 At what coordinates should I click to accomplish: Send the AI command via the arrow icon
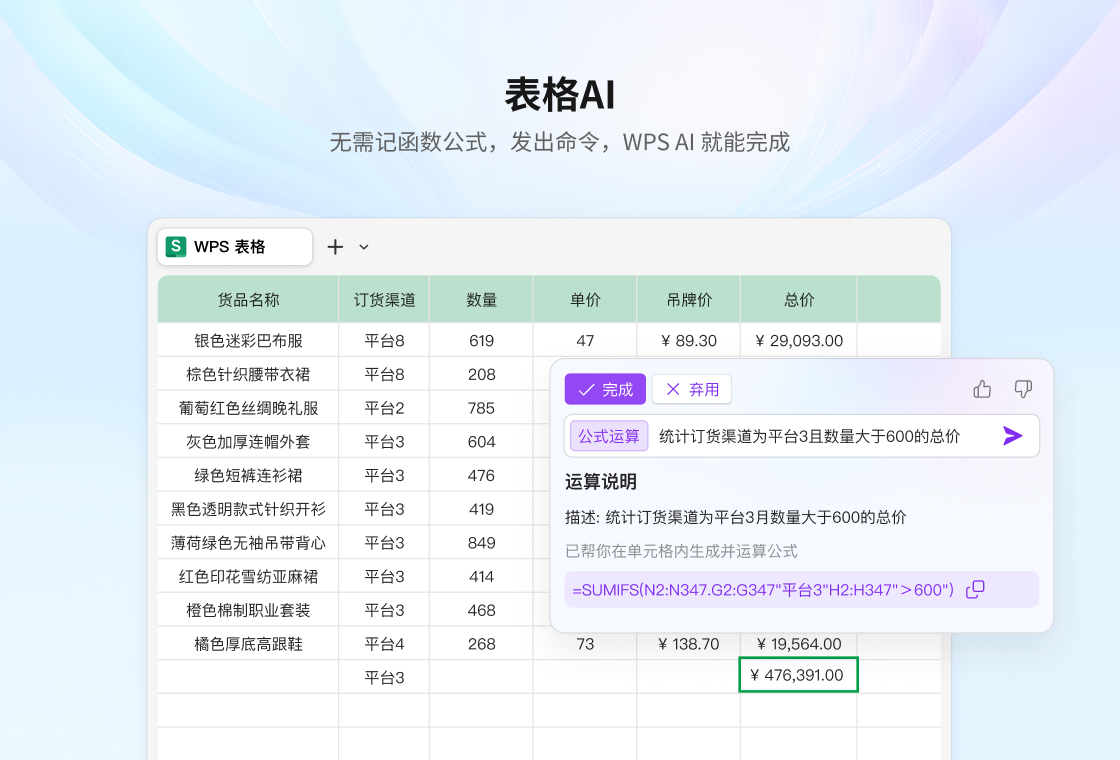[x=1014, y=435]
